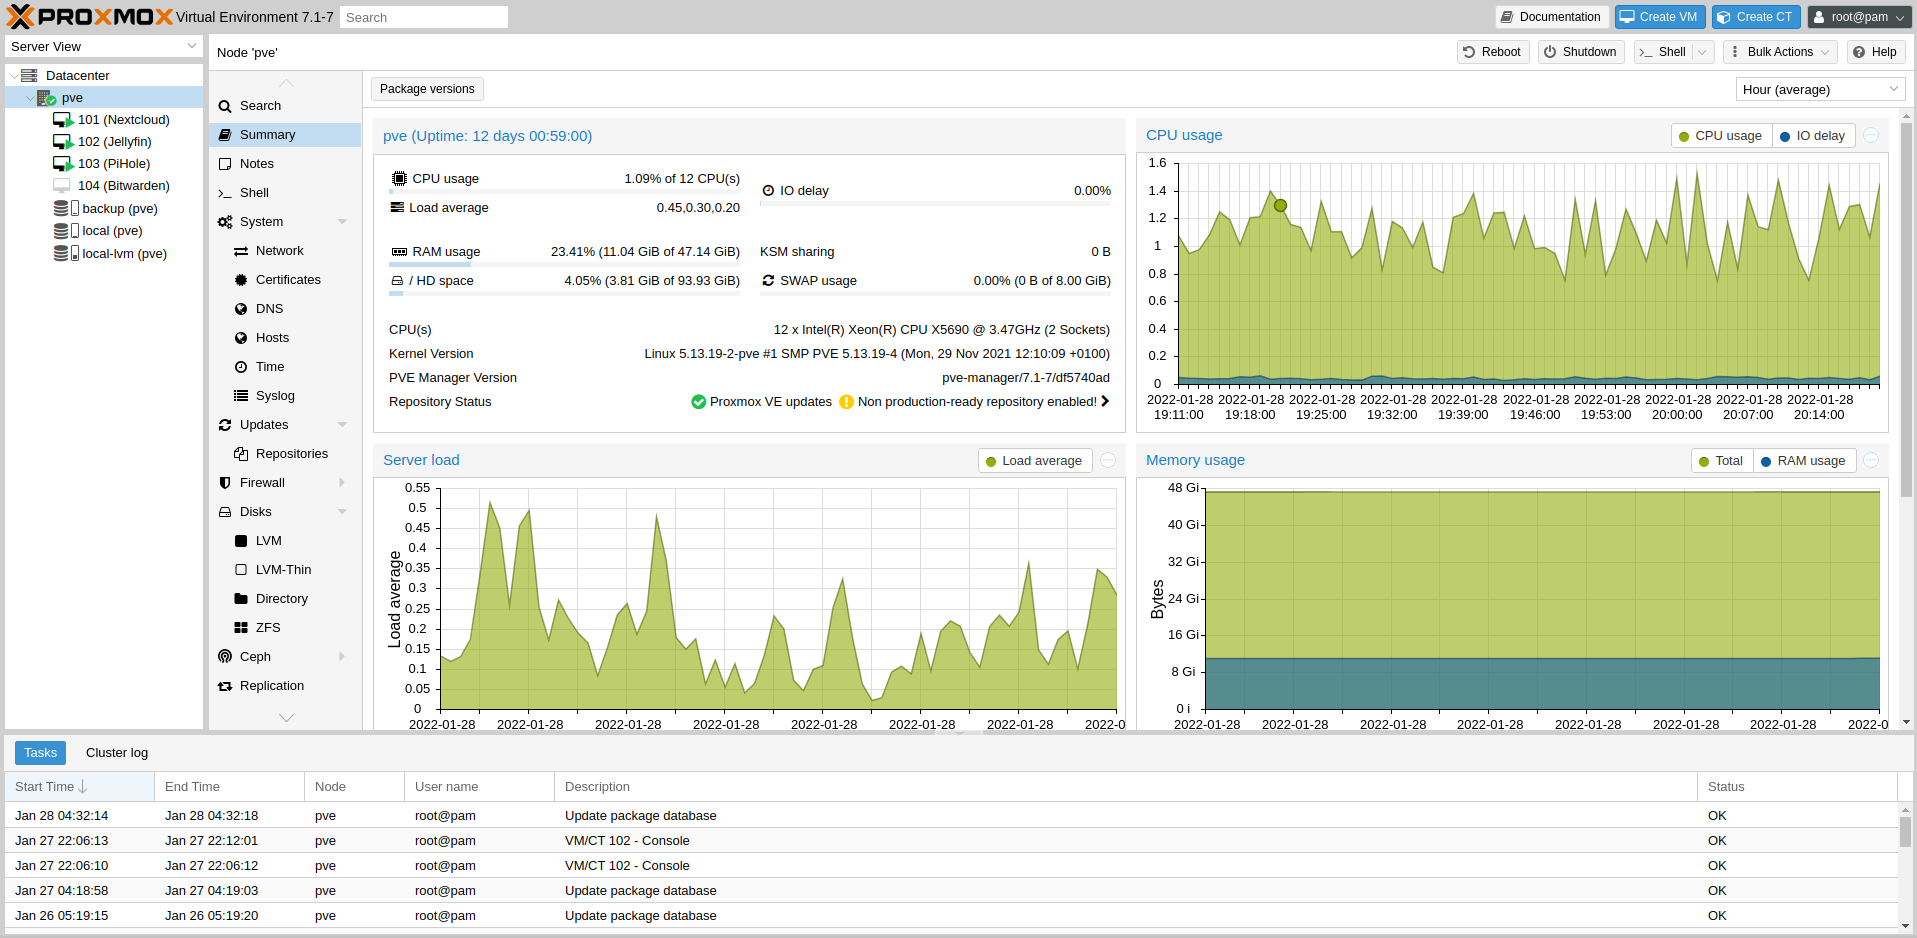
Task: Open the Replication icon
Action: tap(225, 686)
